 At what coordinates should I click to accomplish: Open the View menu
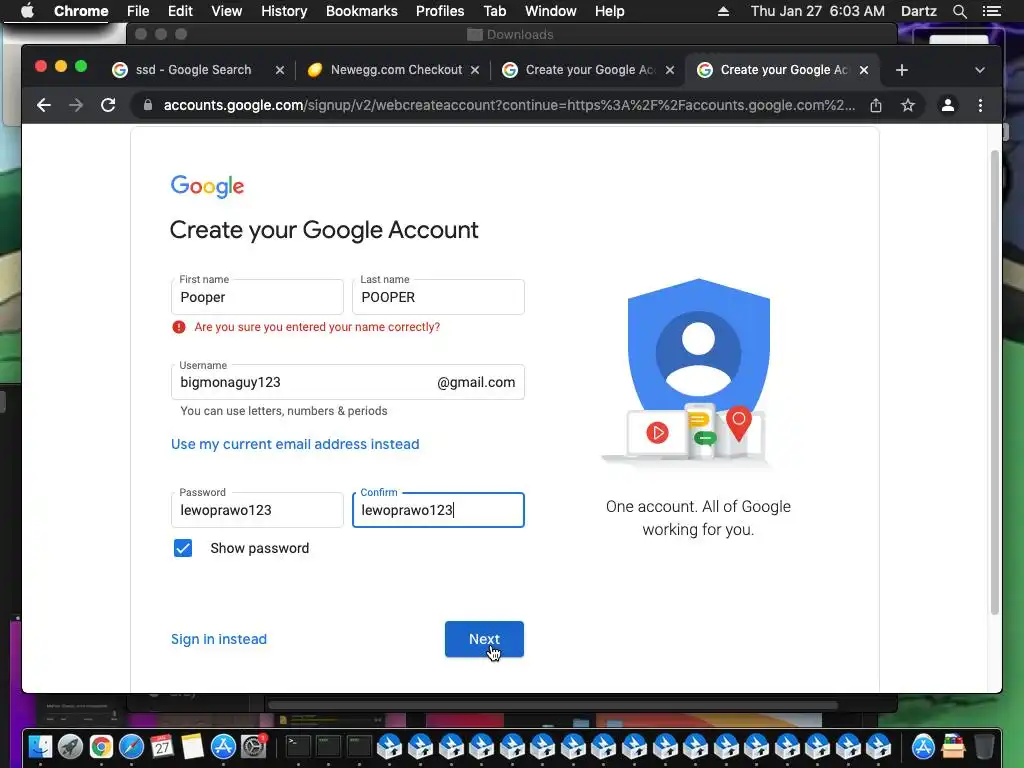coord(227,11)
